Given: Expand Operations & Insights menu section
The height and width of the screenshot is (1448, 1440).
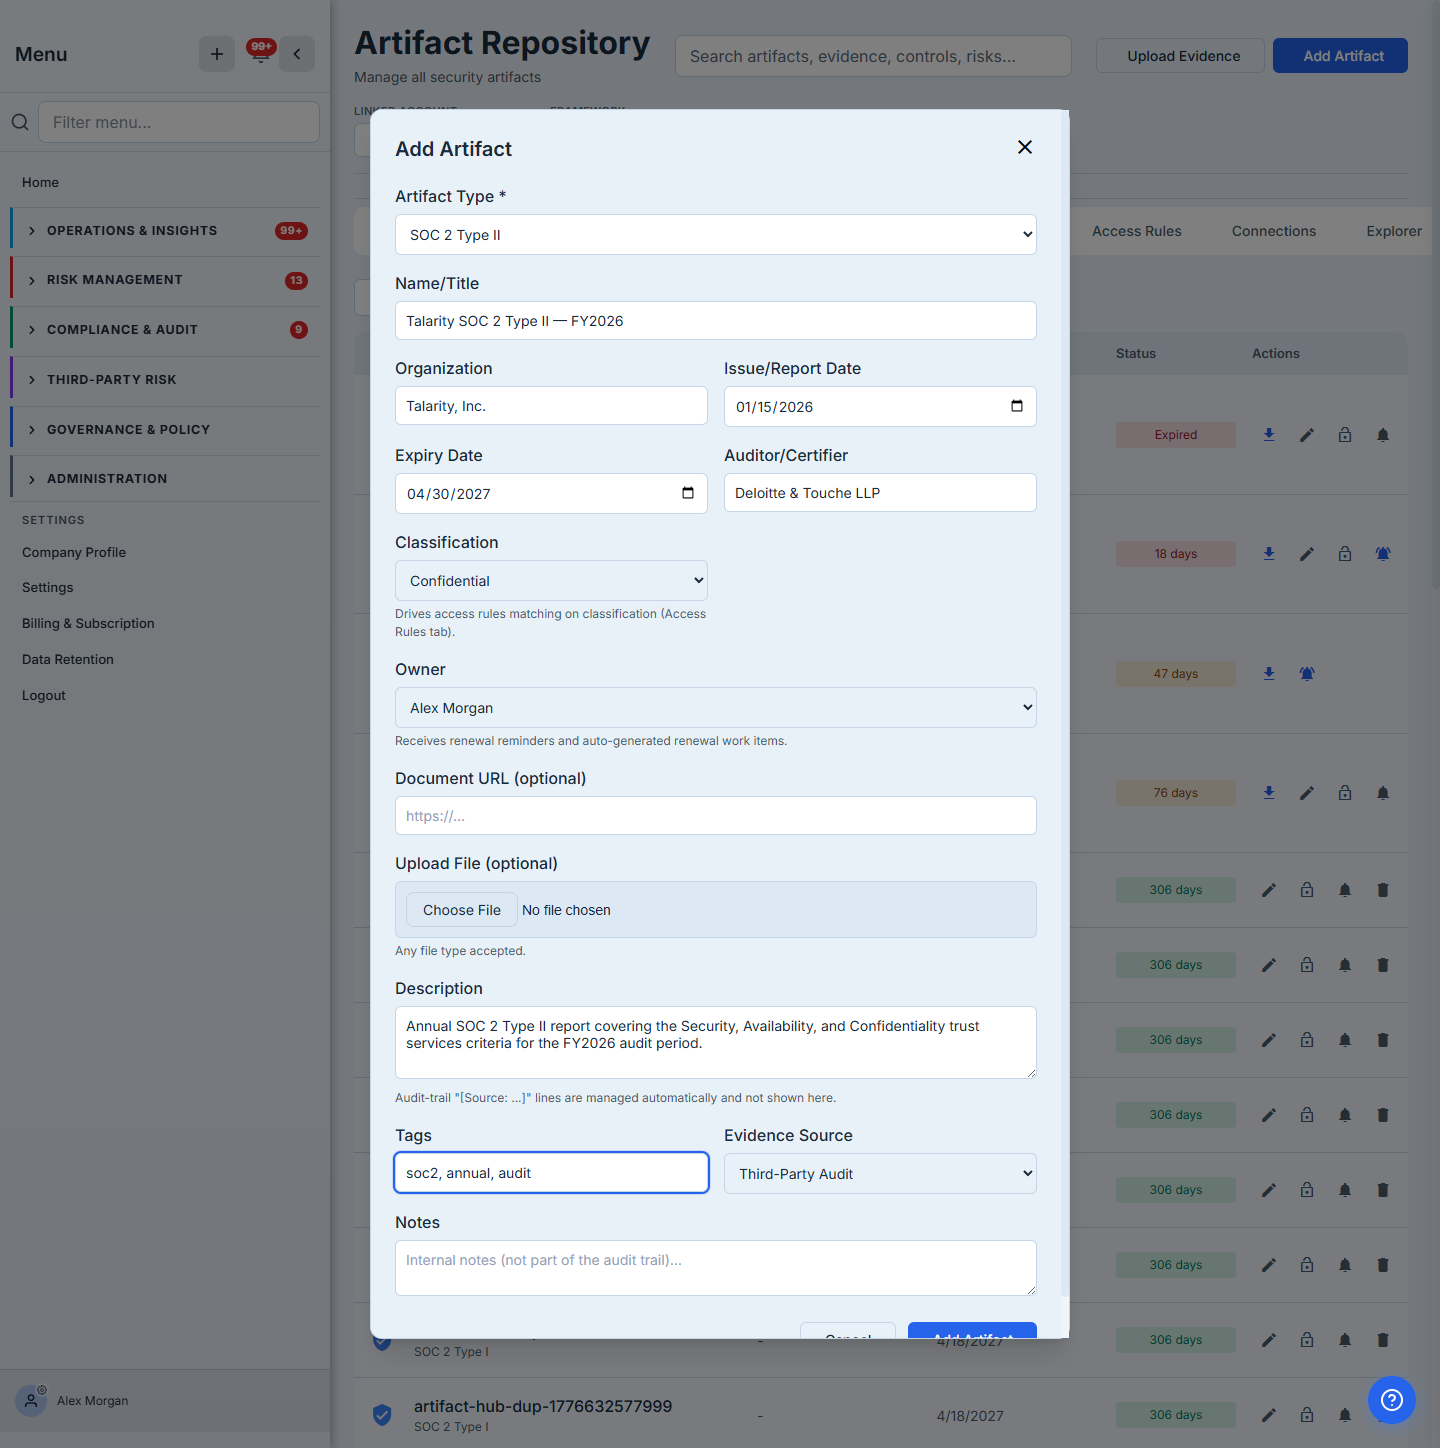Looking at the screenshot, I should [x=165, y=231].
